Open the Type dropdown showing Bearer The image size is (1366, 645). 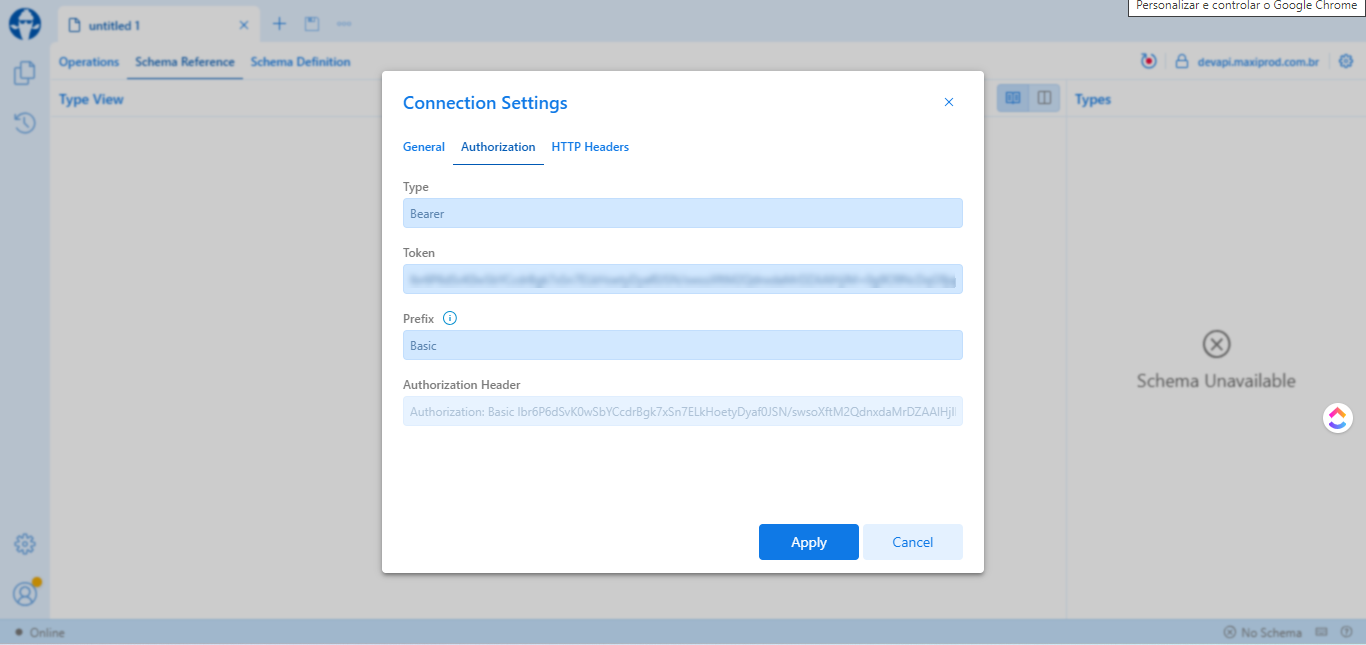click(x=682, y=213)
